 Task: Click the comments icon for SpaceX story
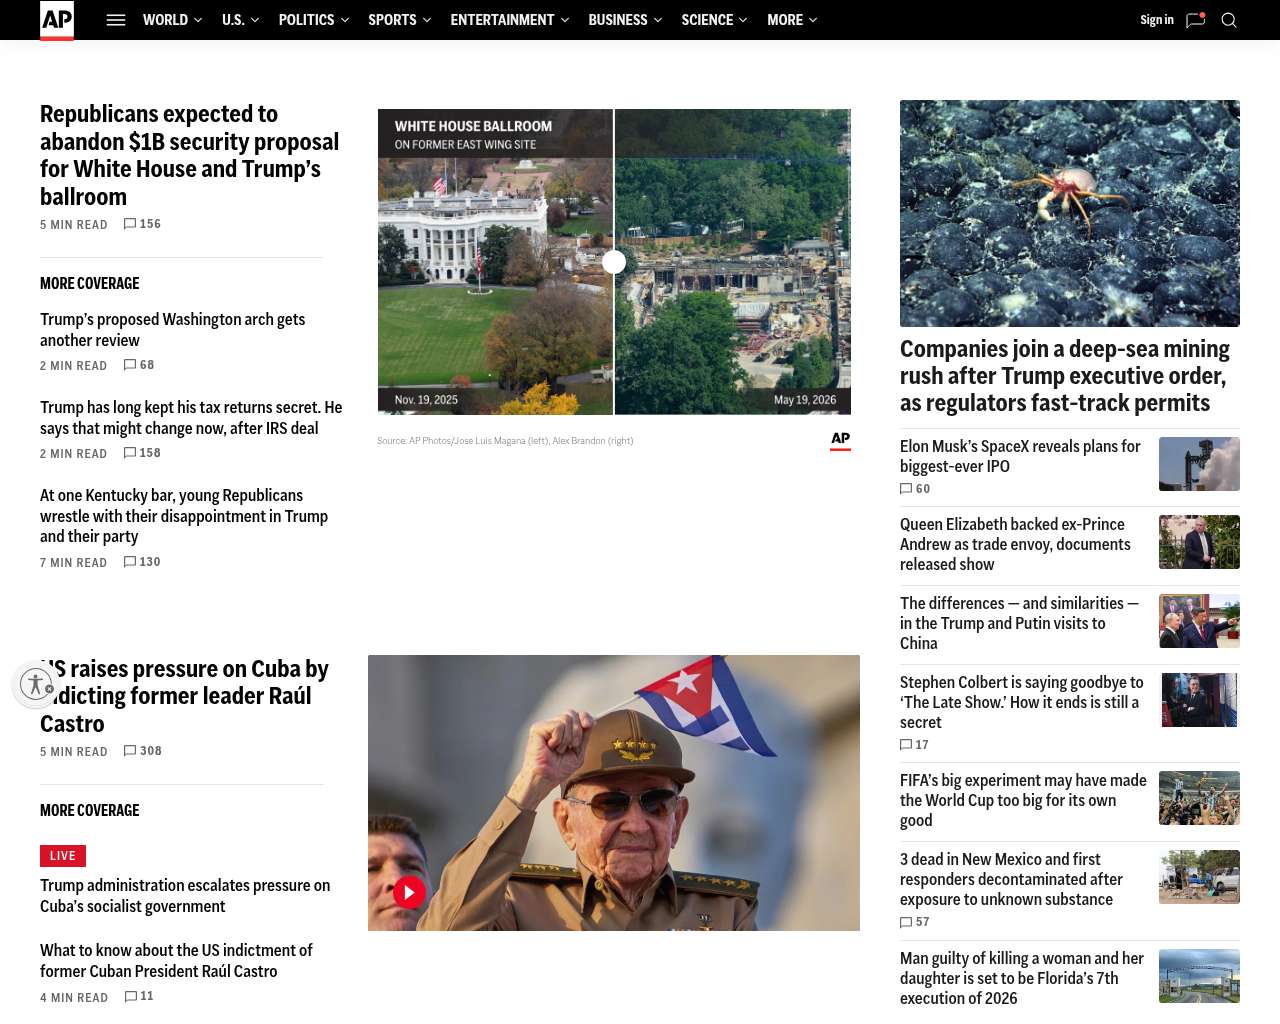(x=906, y=489)
